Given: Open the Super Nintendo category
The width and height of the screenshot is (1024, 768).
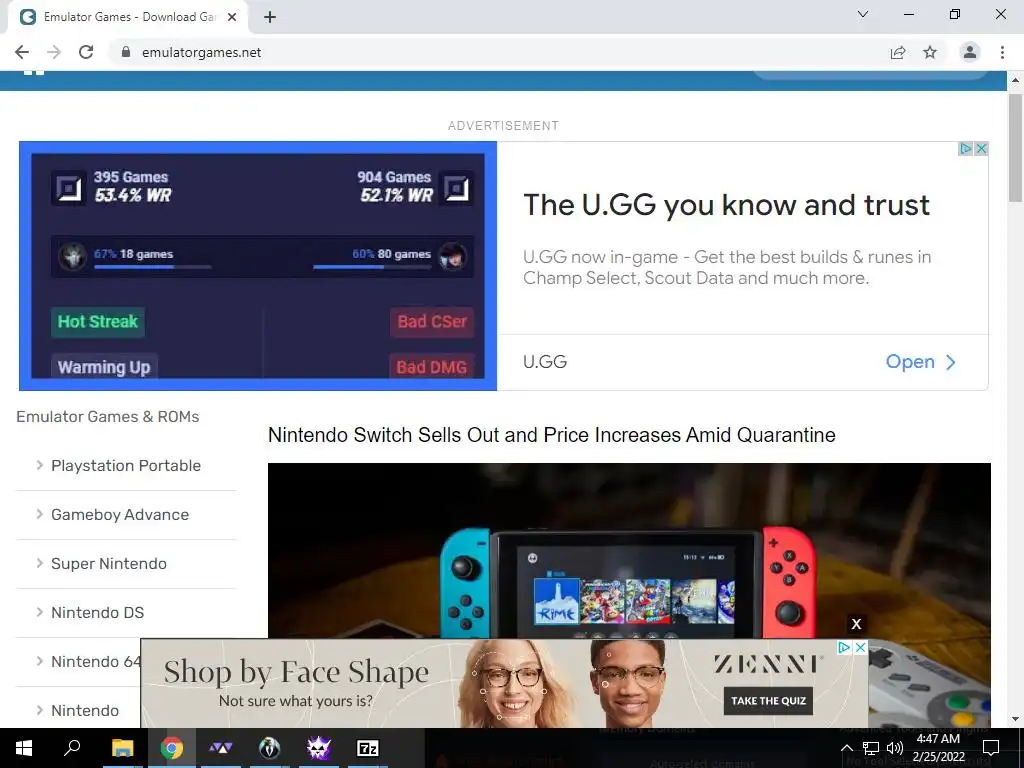Looking at the screenshot, I should point(109,564).
